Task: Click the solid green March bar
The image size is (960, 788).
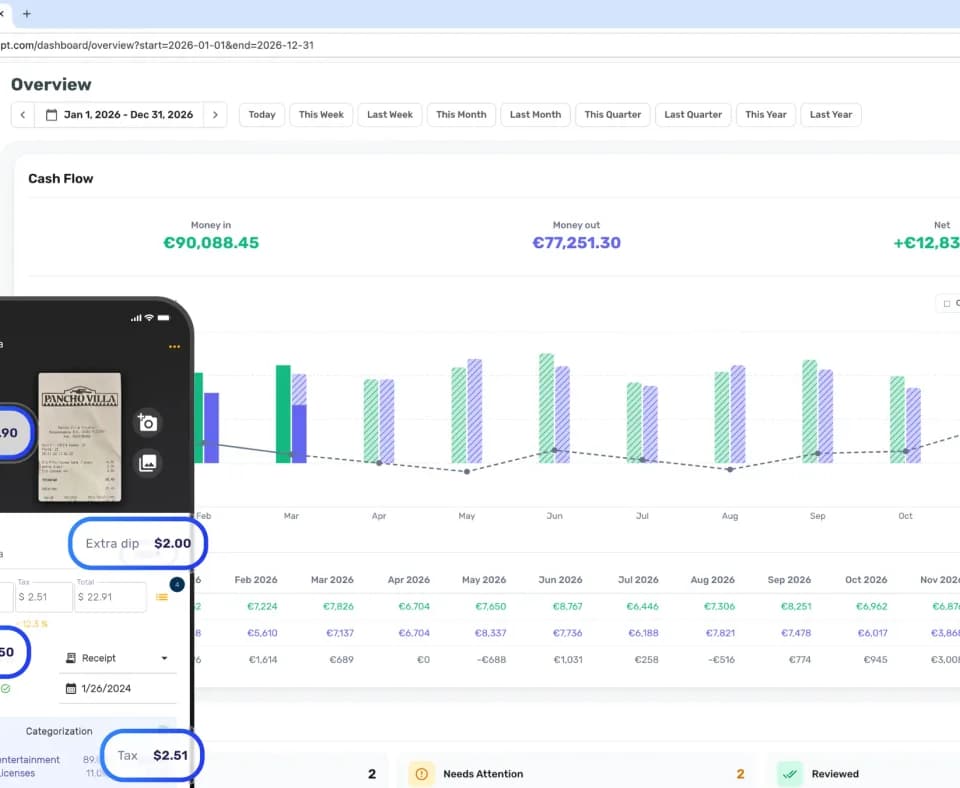Action: [x=283, y=414]
